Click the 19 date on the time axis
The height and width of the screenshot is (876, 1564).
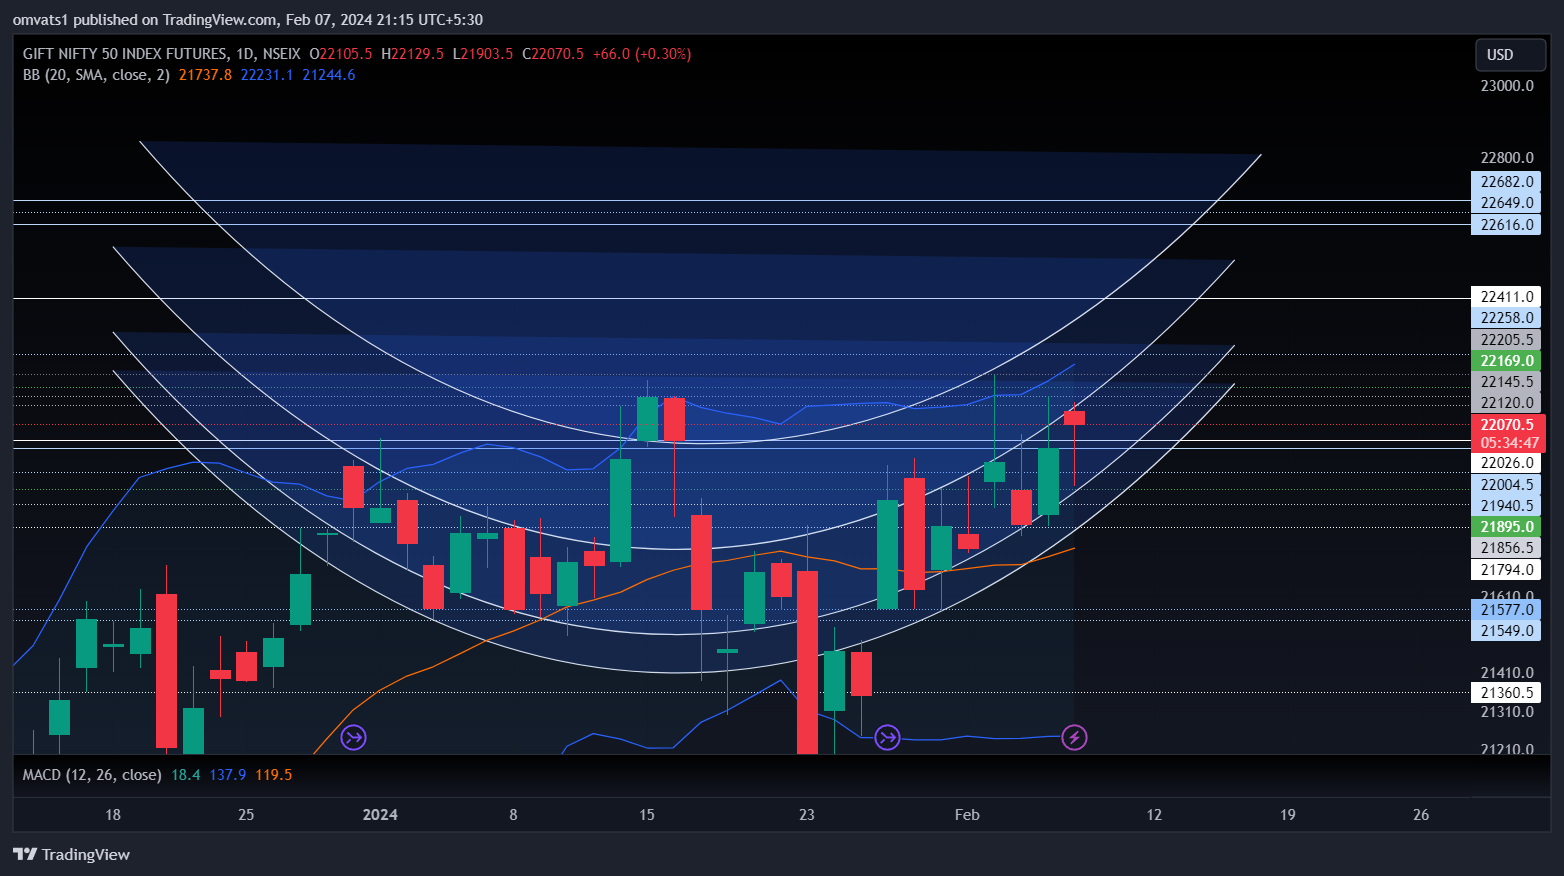(x=1288, y=815)
